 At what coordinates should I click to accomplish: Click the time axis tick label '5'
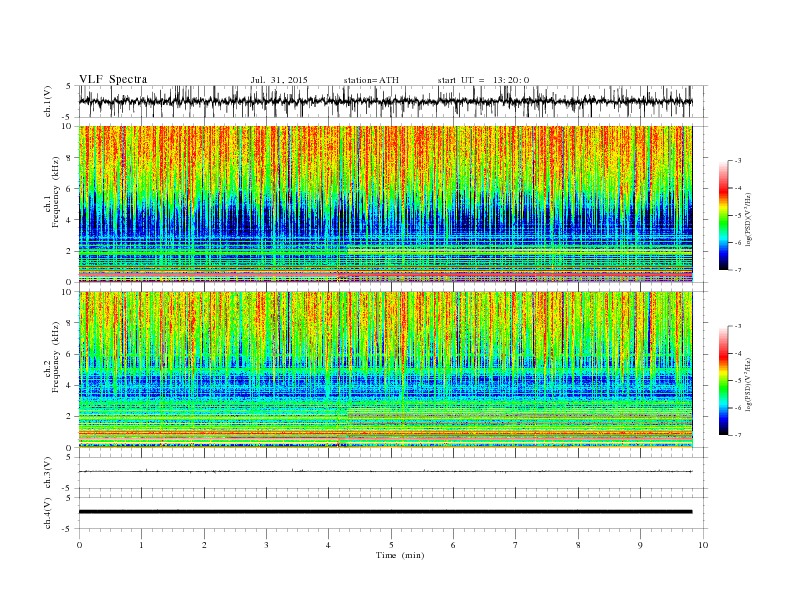coord(391,545)
